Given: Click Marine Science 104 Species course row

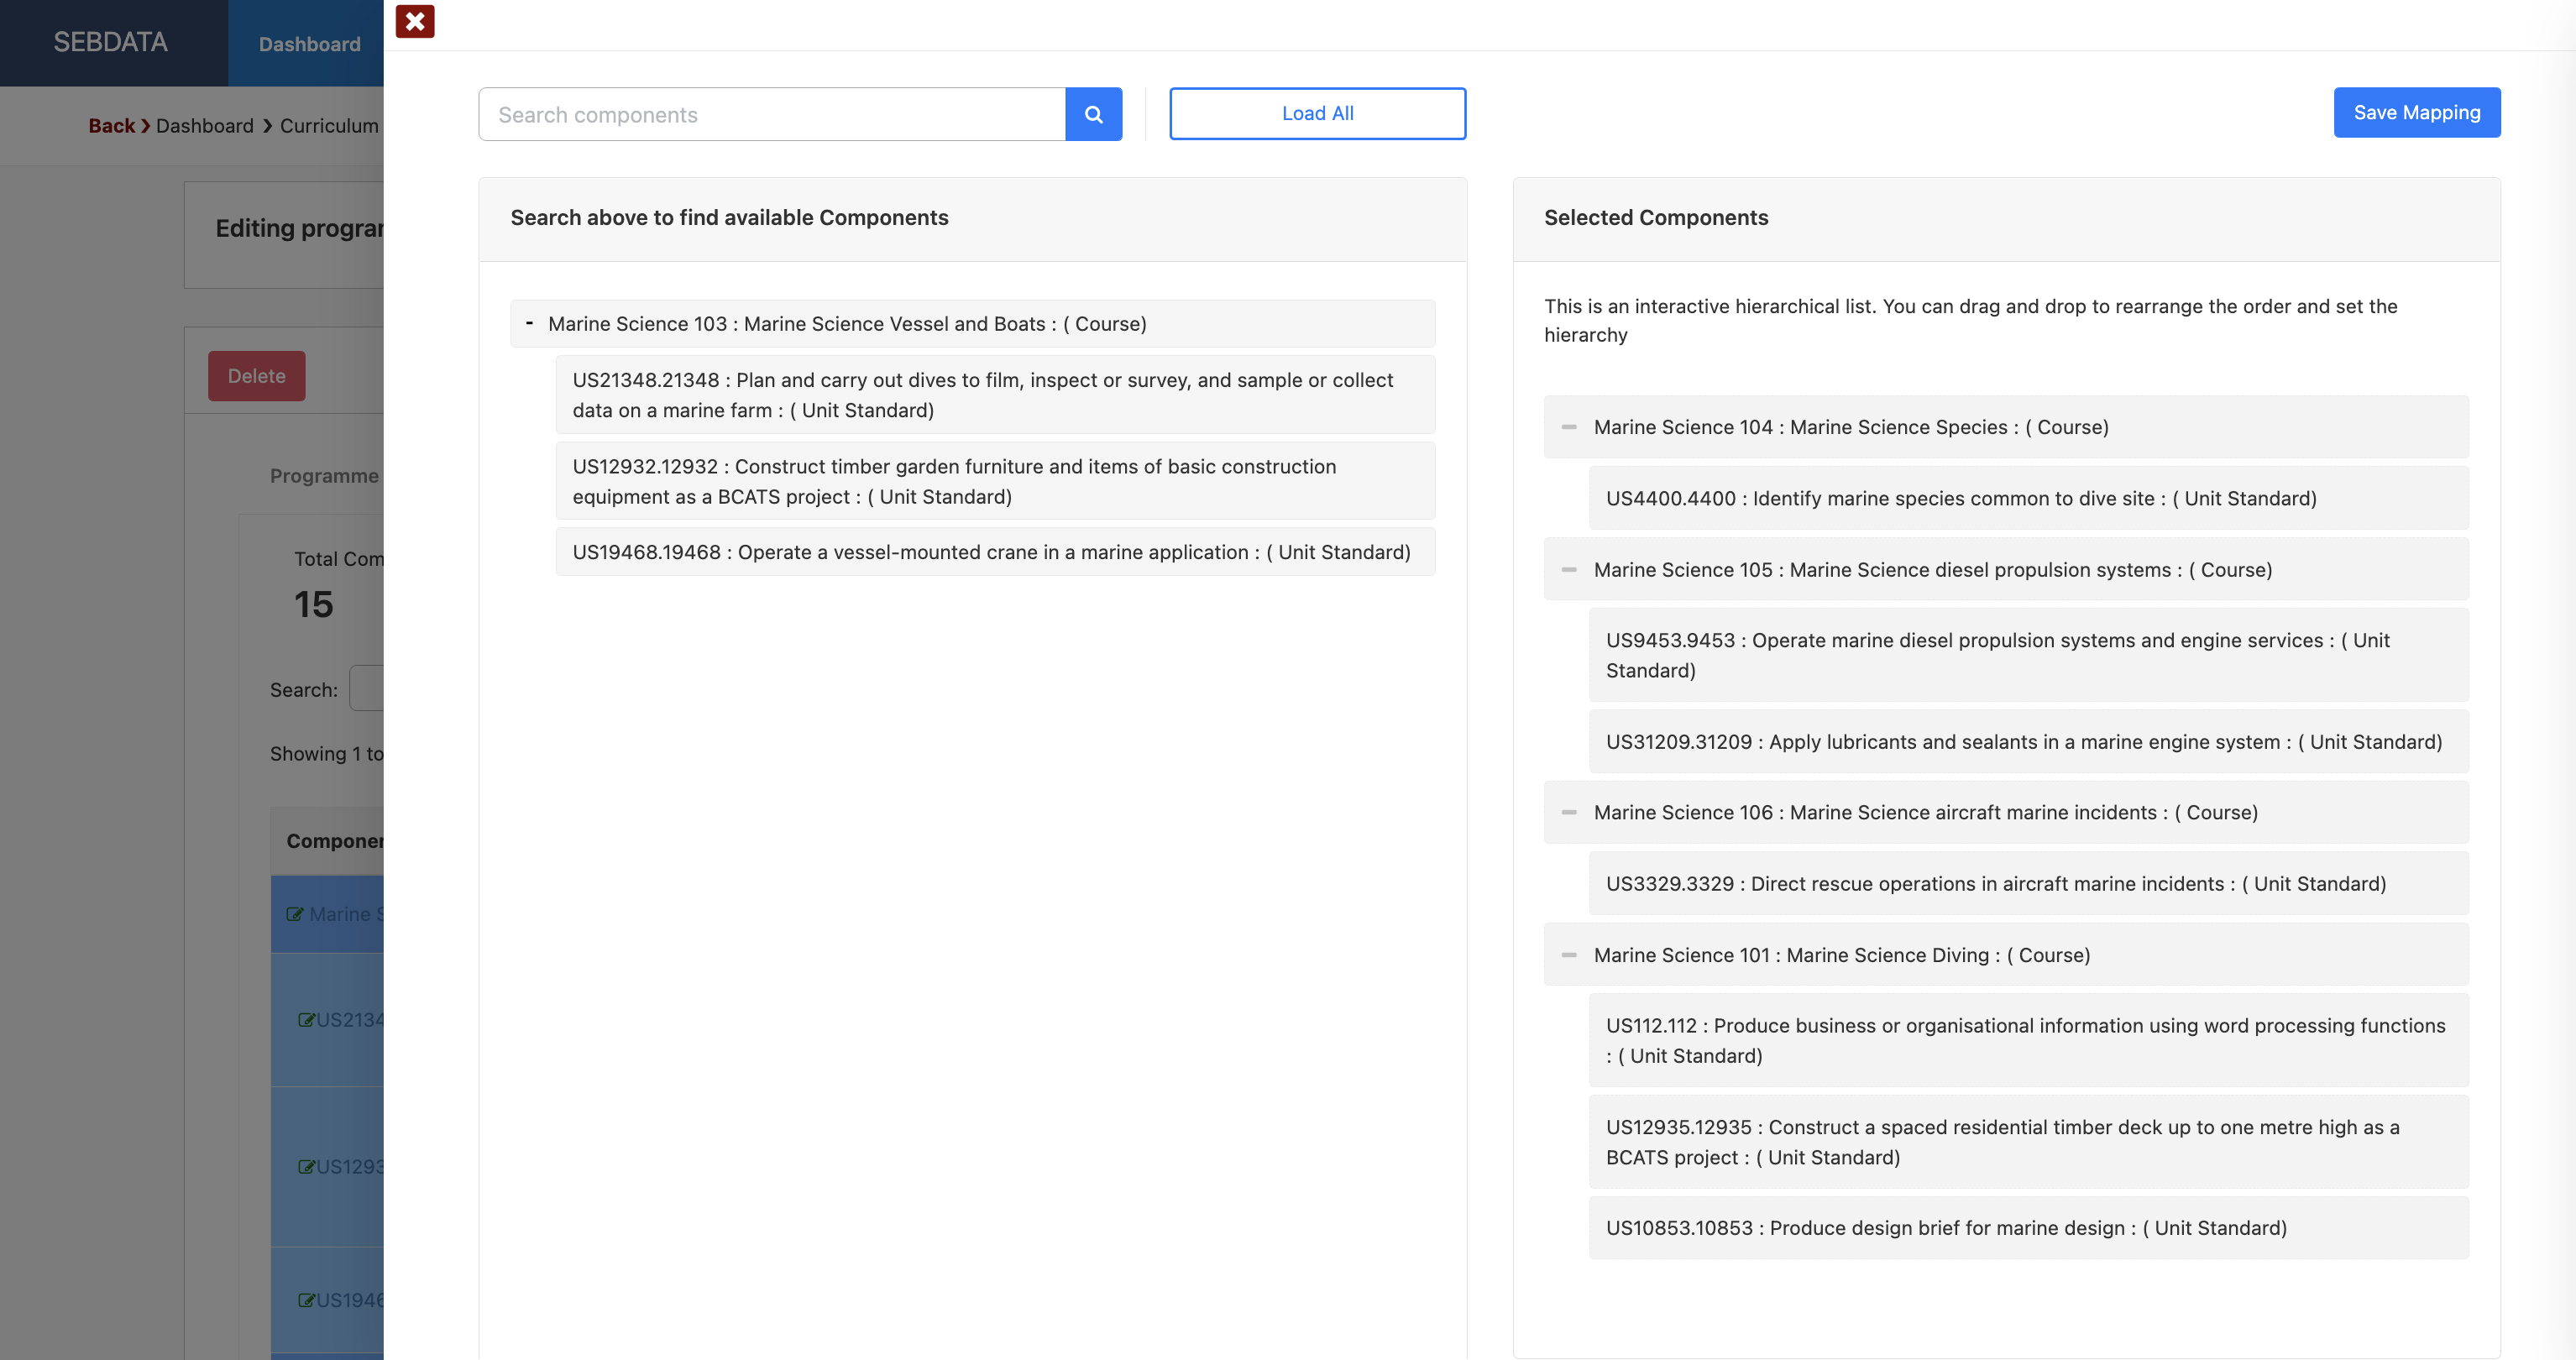Looking at the screenshot, I should (x=2006, y=427).
